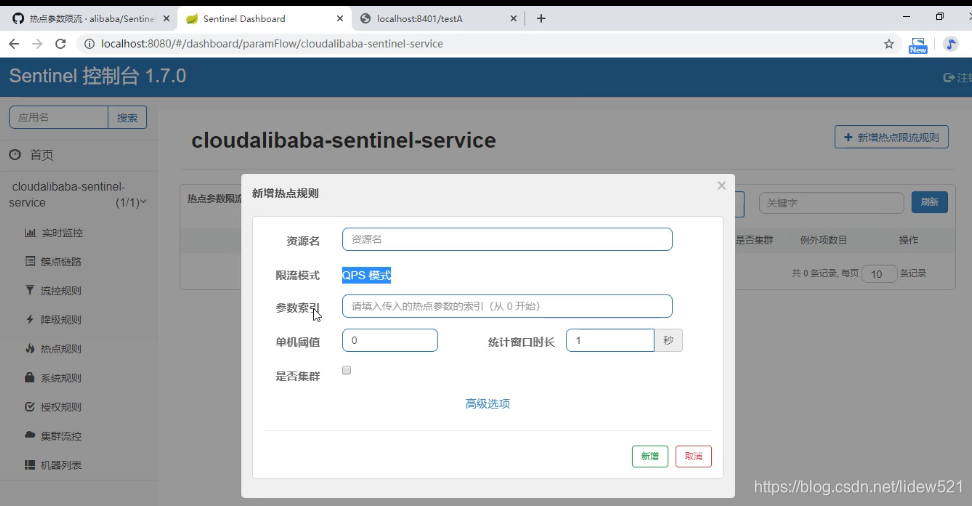Click the Sentinel 控制台 1.7.0 title
This screenshot has height=506, width=972.
point(97,76)
